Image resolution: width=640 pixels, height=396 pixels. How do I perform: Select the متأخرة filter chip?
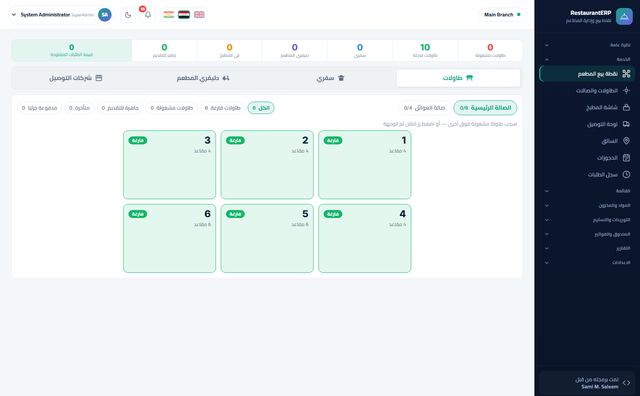click(79, 108)
